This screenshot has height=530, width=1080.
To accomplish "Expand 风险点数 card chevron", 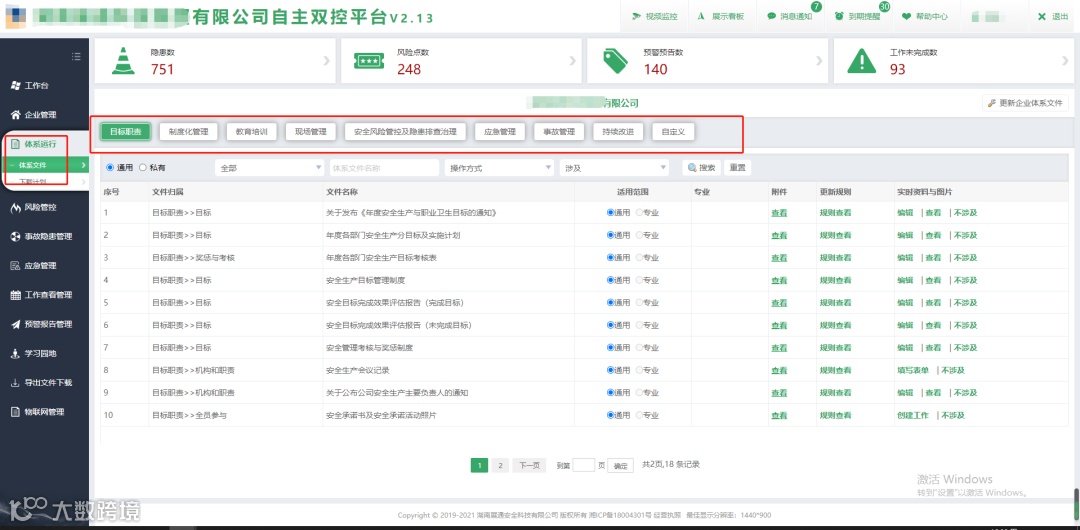I will tap(572, 61).
